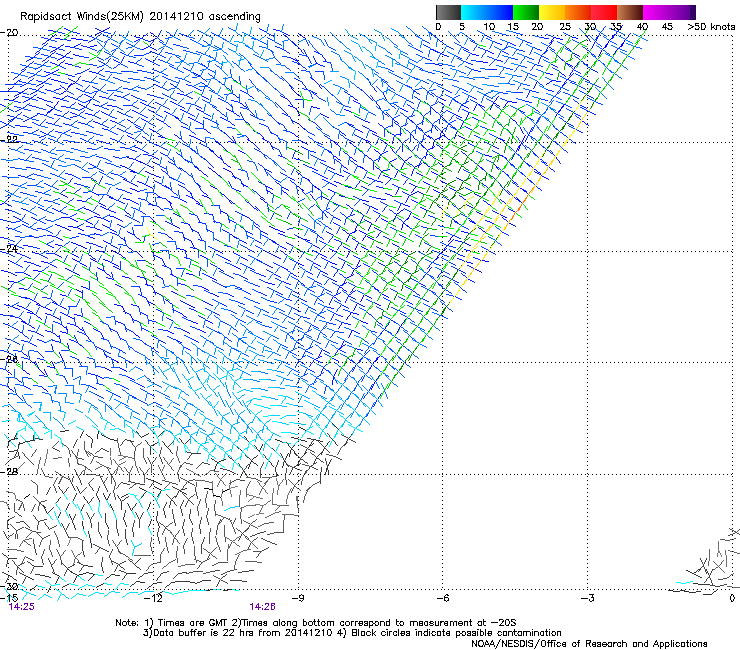Screen dimensions: 740x650
Task: Click the -28 latitude axis label
Action: pos(9,472)
